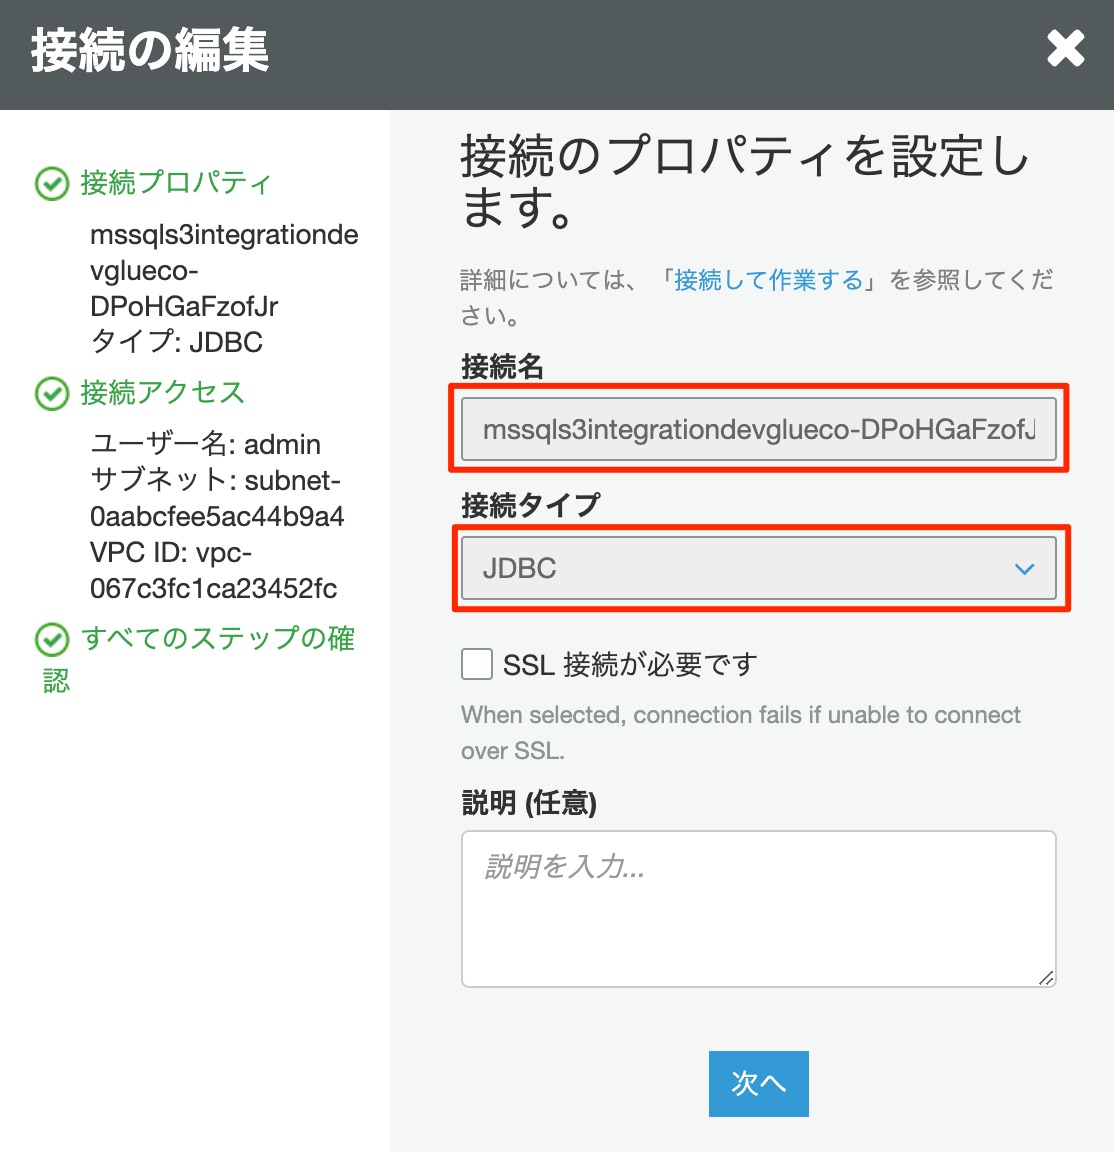Click the 説明 (任意) text area
Screen dimensions: 1114x1152
pyautogui.click(x=758, y=909)
